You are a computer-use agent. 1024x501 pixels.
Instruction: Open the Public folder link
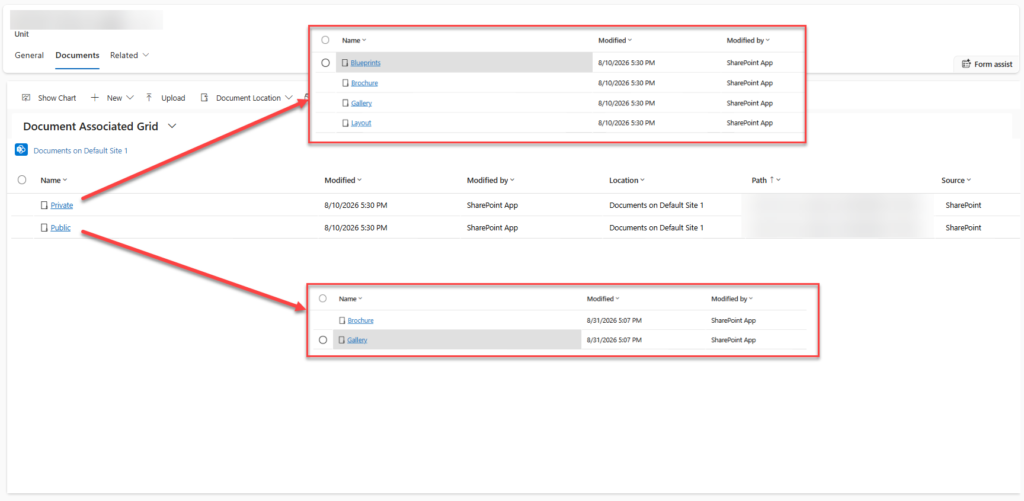coord(61,228)
